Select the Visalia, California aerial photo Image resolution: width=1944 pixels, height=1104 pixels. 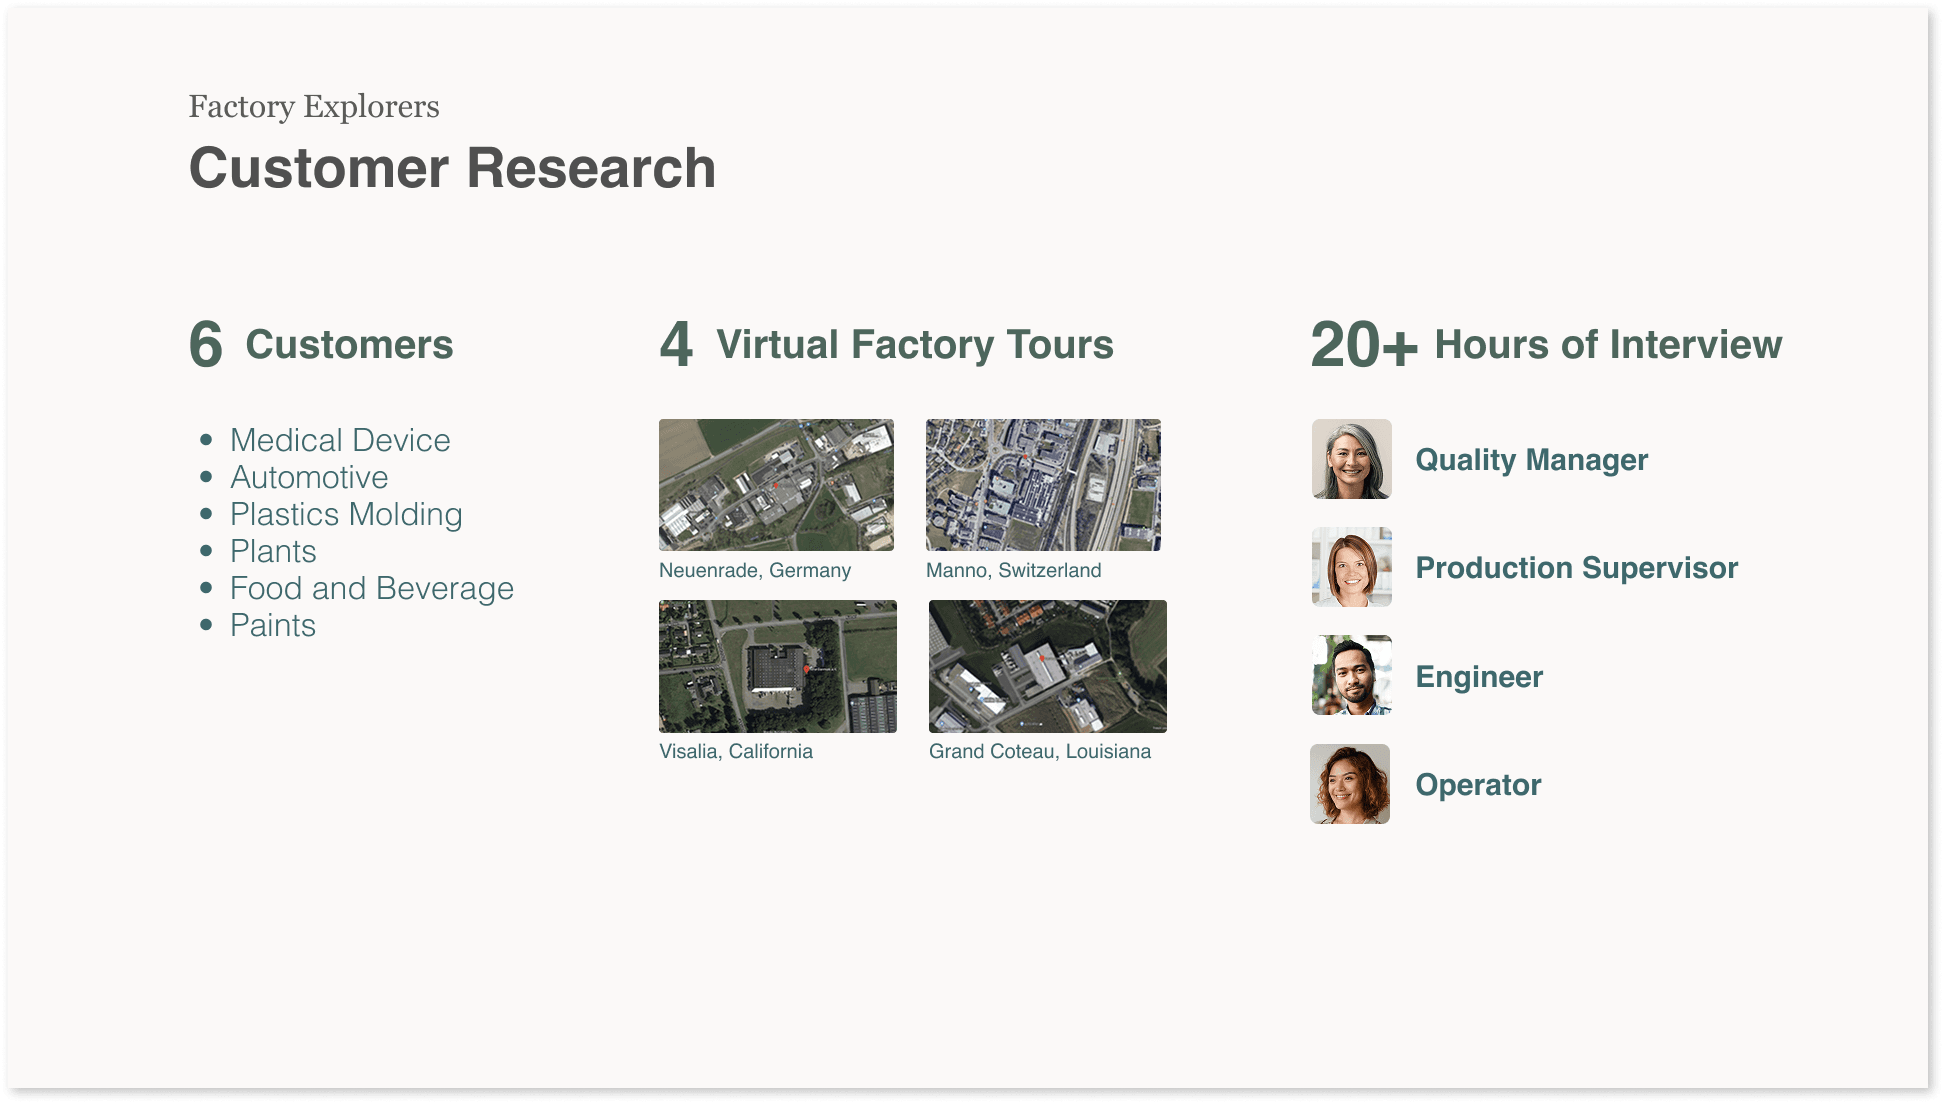pos(777,666)
